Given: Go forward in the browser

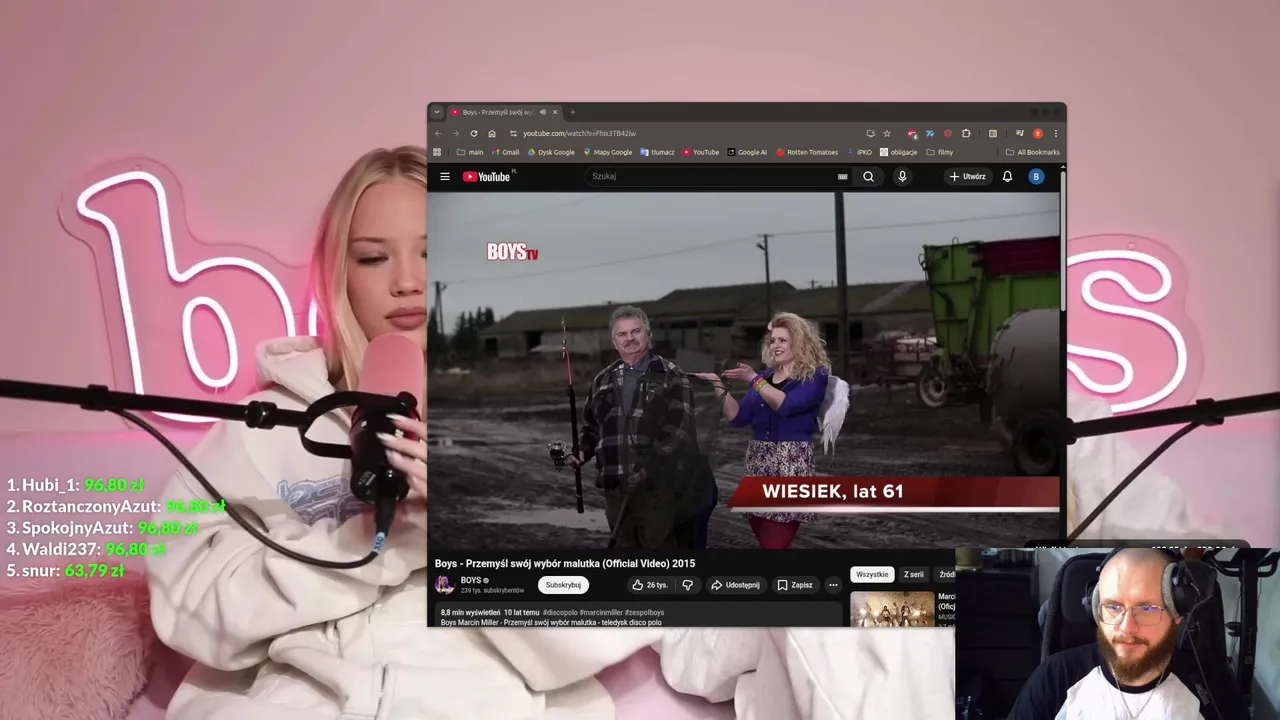Looking at the screenshot, I should 456,133.
